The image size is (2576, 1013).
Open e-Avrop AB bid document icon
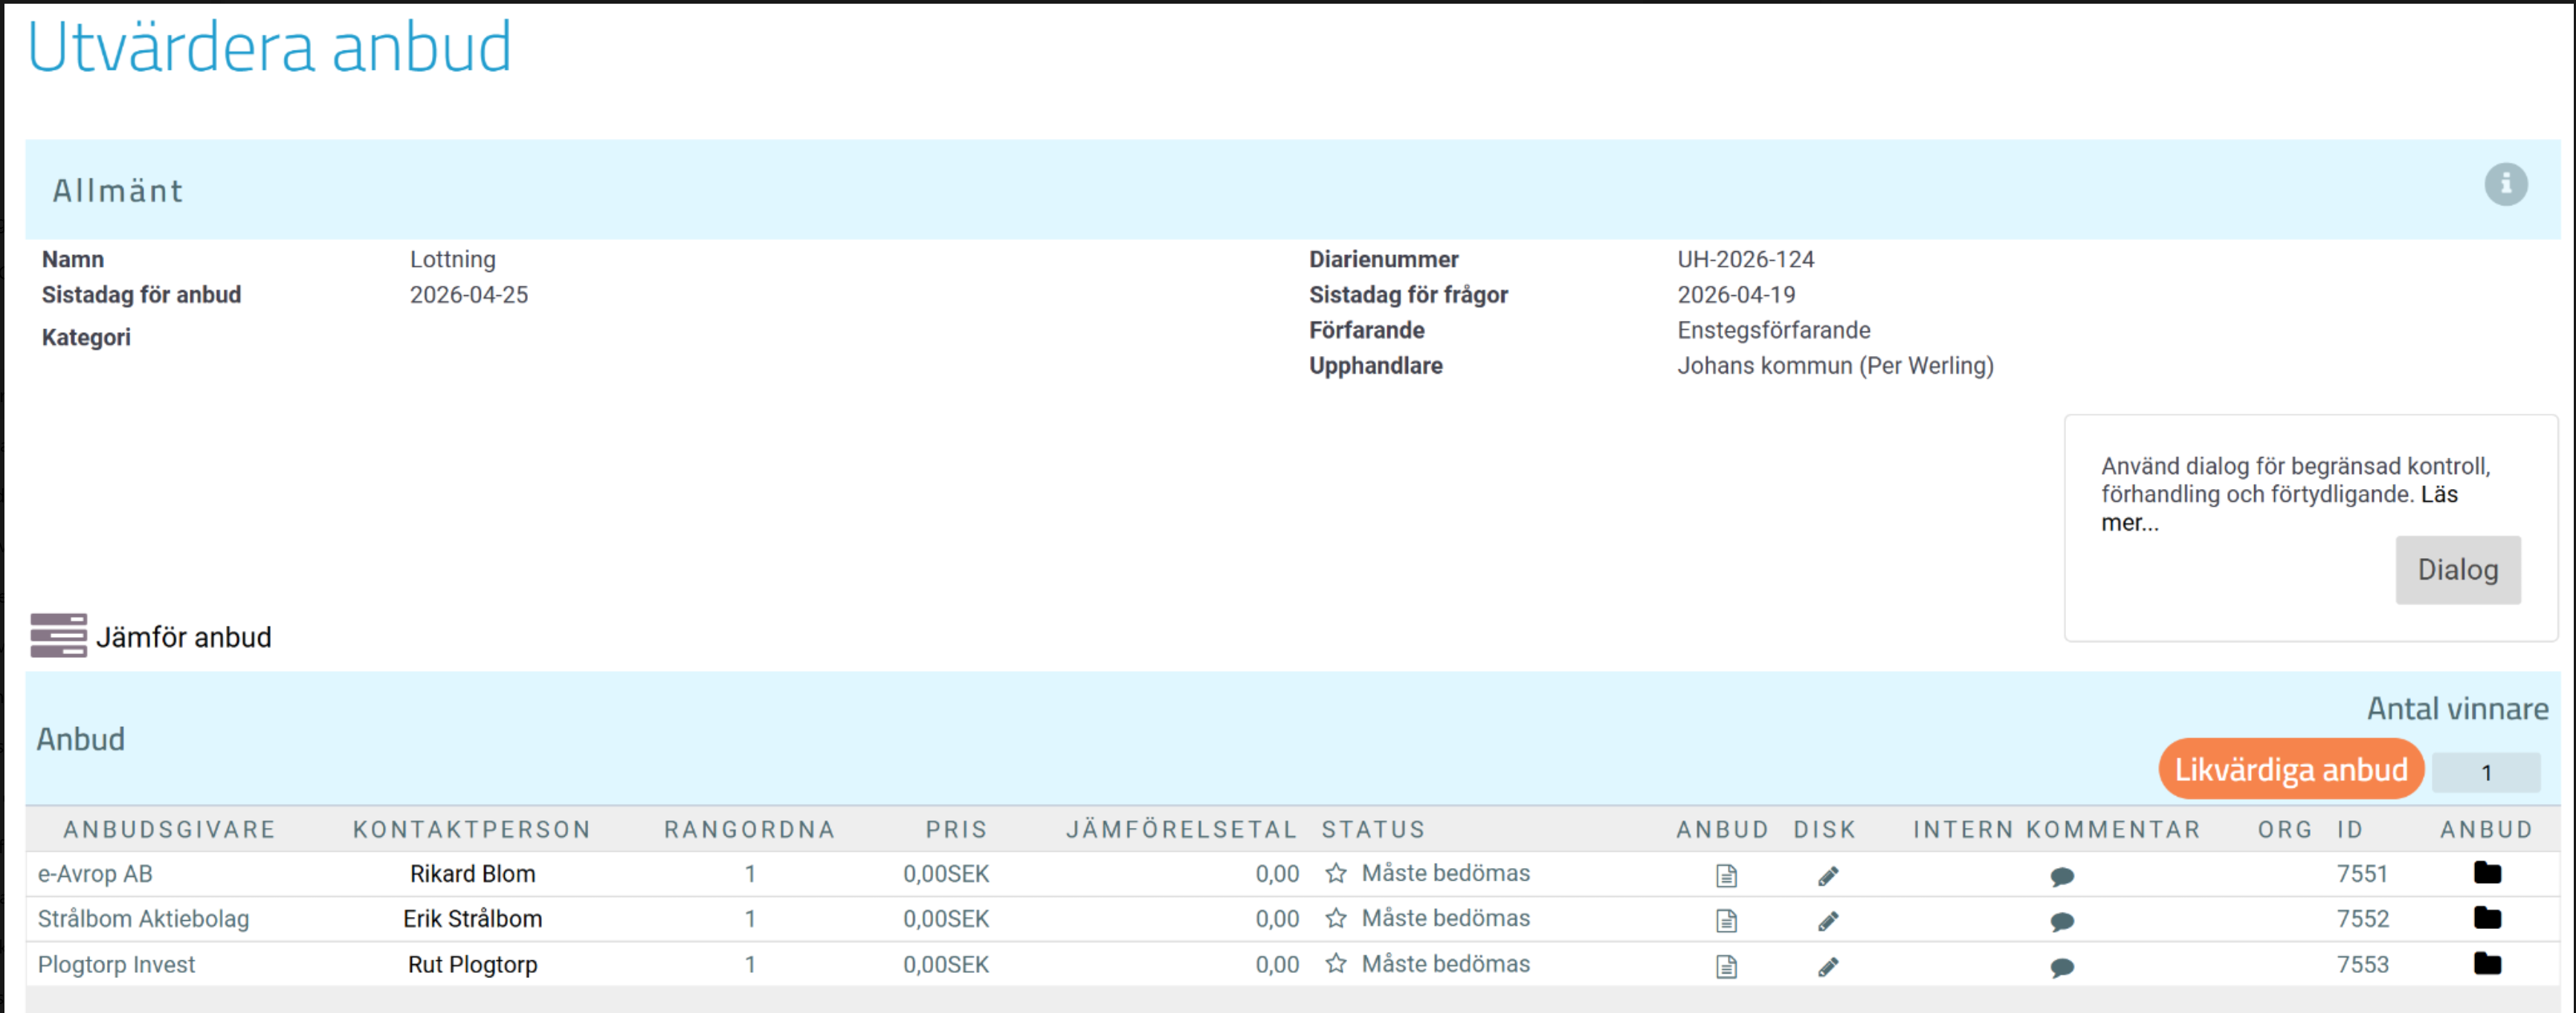(x=1725, y=876)
